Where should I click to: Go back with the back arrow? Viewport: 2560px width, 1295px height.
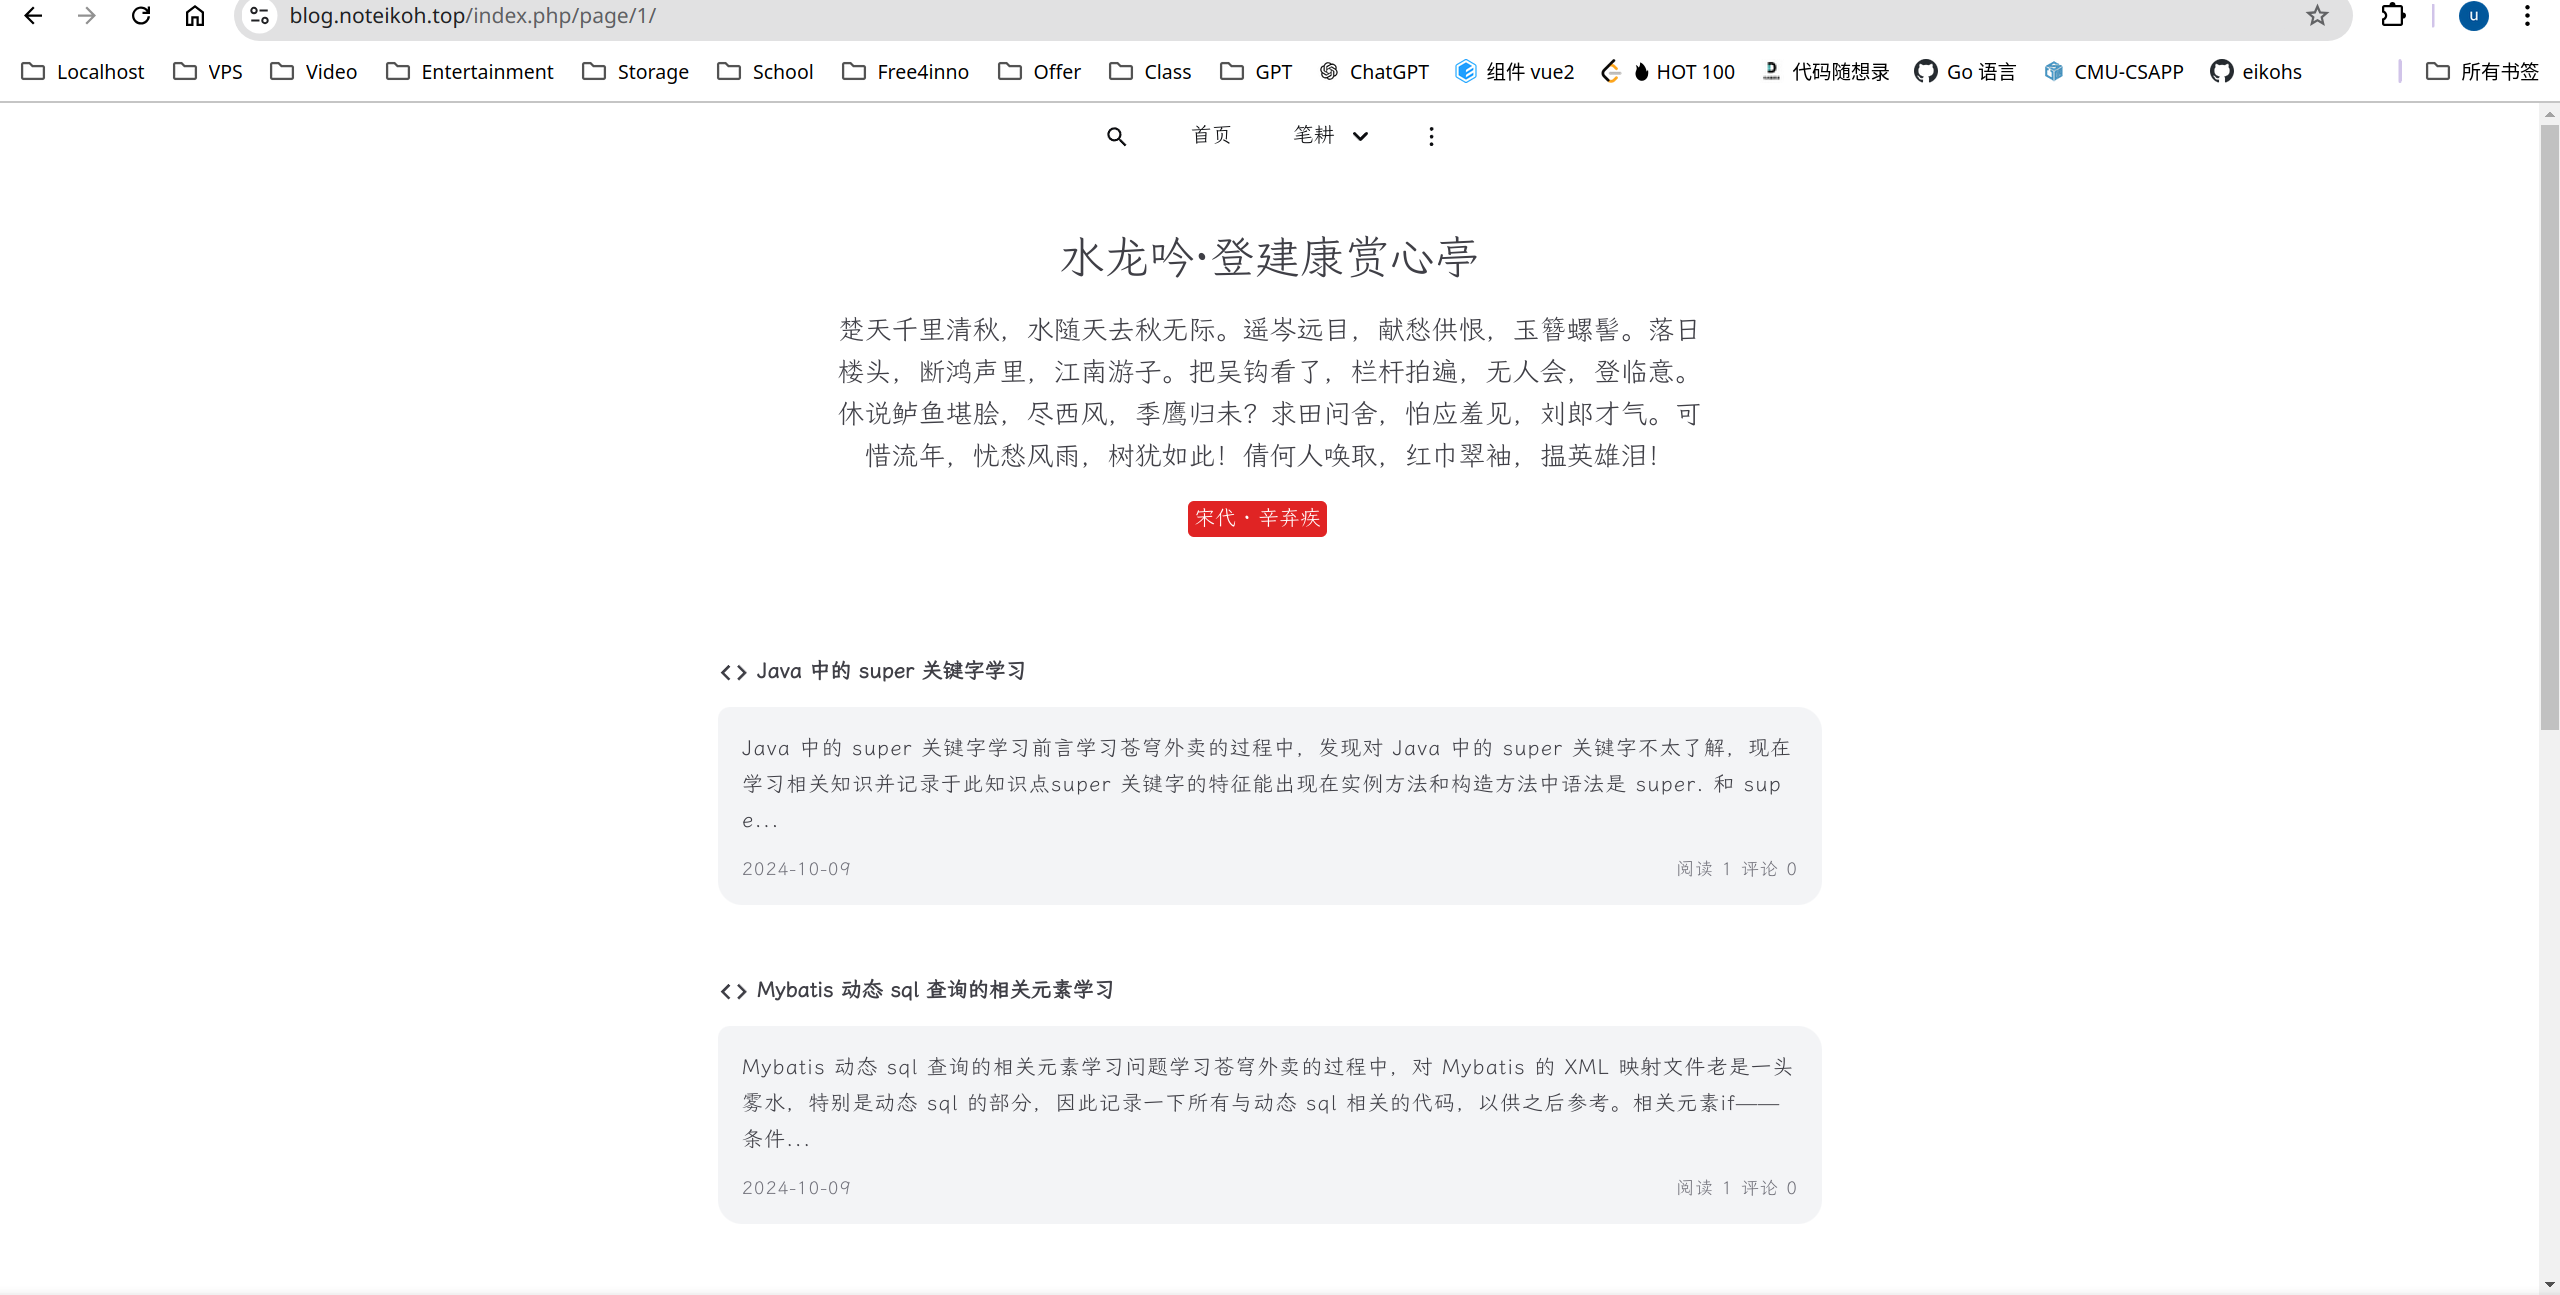click(x=33, y=16)
